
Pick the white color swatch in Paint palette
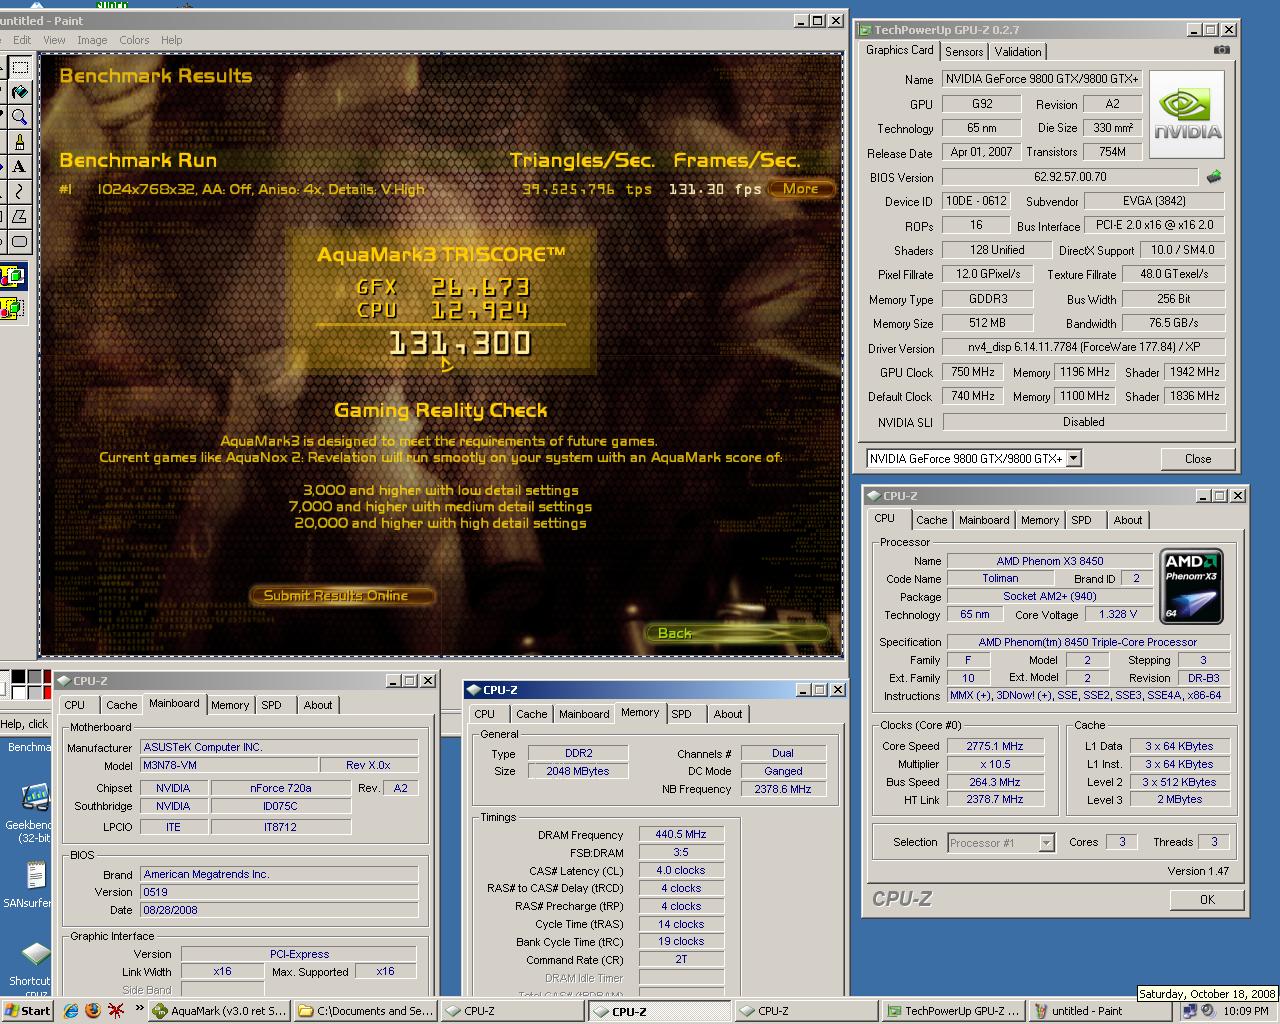[19, 692]
